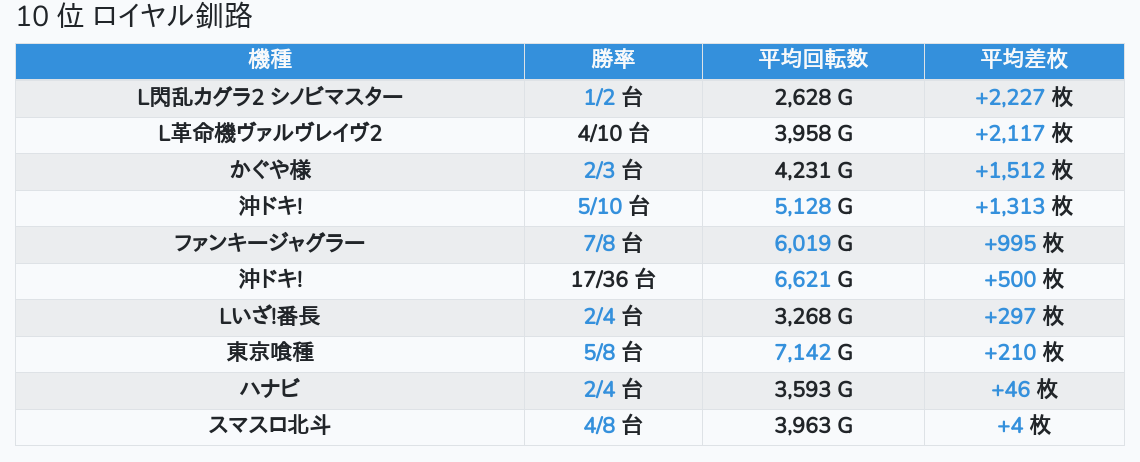Click the 1/2 win rate value
The width and height of the screenshot is (1140, 462).
click(x=599, y=97)
